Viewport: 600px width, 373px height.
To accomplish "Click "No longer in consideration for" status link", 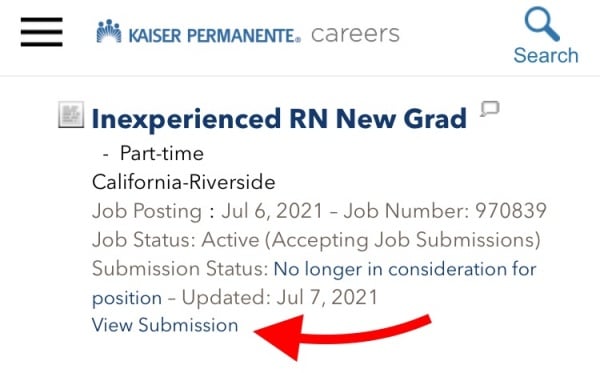I will 405,269.
